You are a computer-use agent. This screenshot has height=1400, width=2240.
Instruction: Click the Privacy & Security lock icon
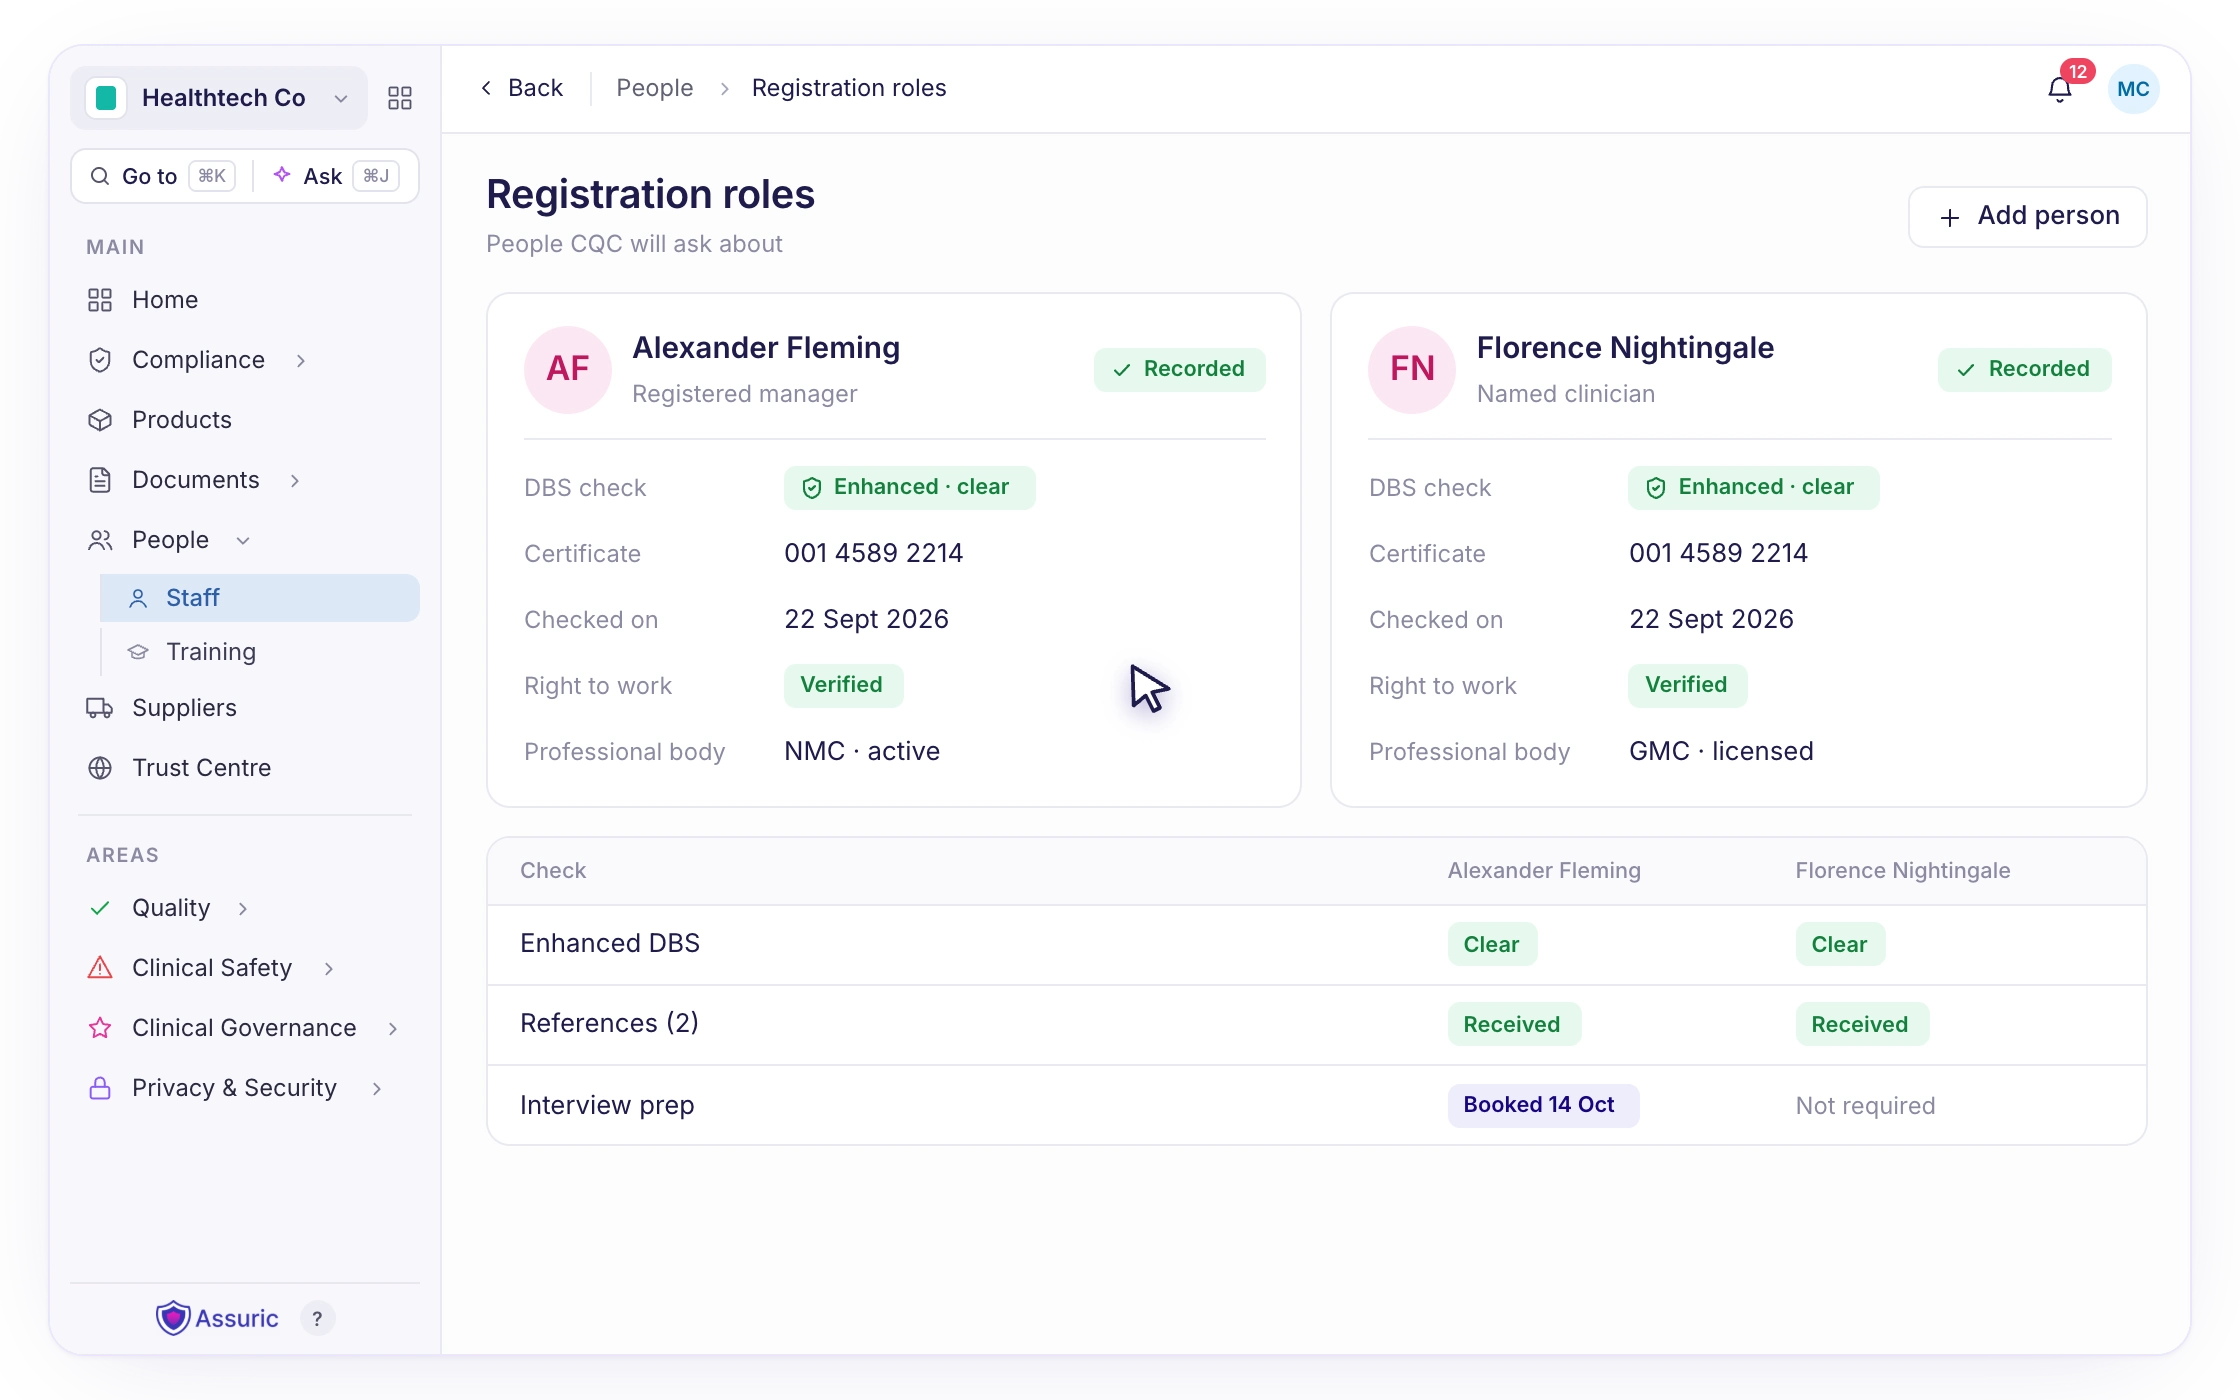[100, 1088]
